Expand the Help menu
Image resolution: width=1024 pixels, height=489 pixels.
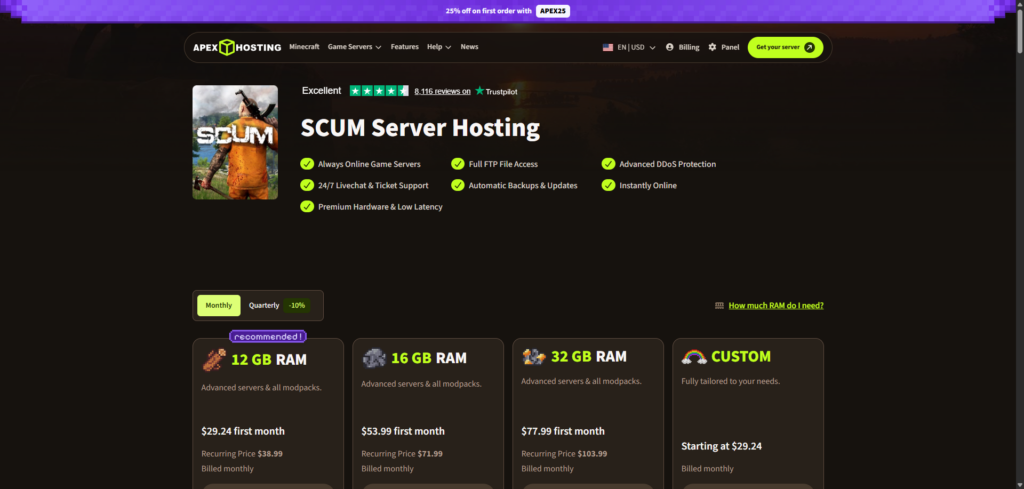[439, 47]
